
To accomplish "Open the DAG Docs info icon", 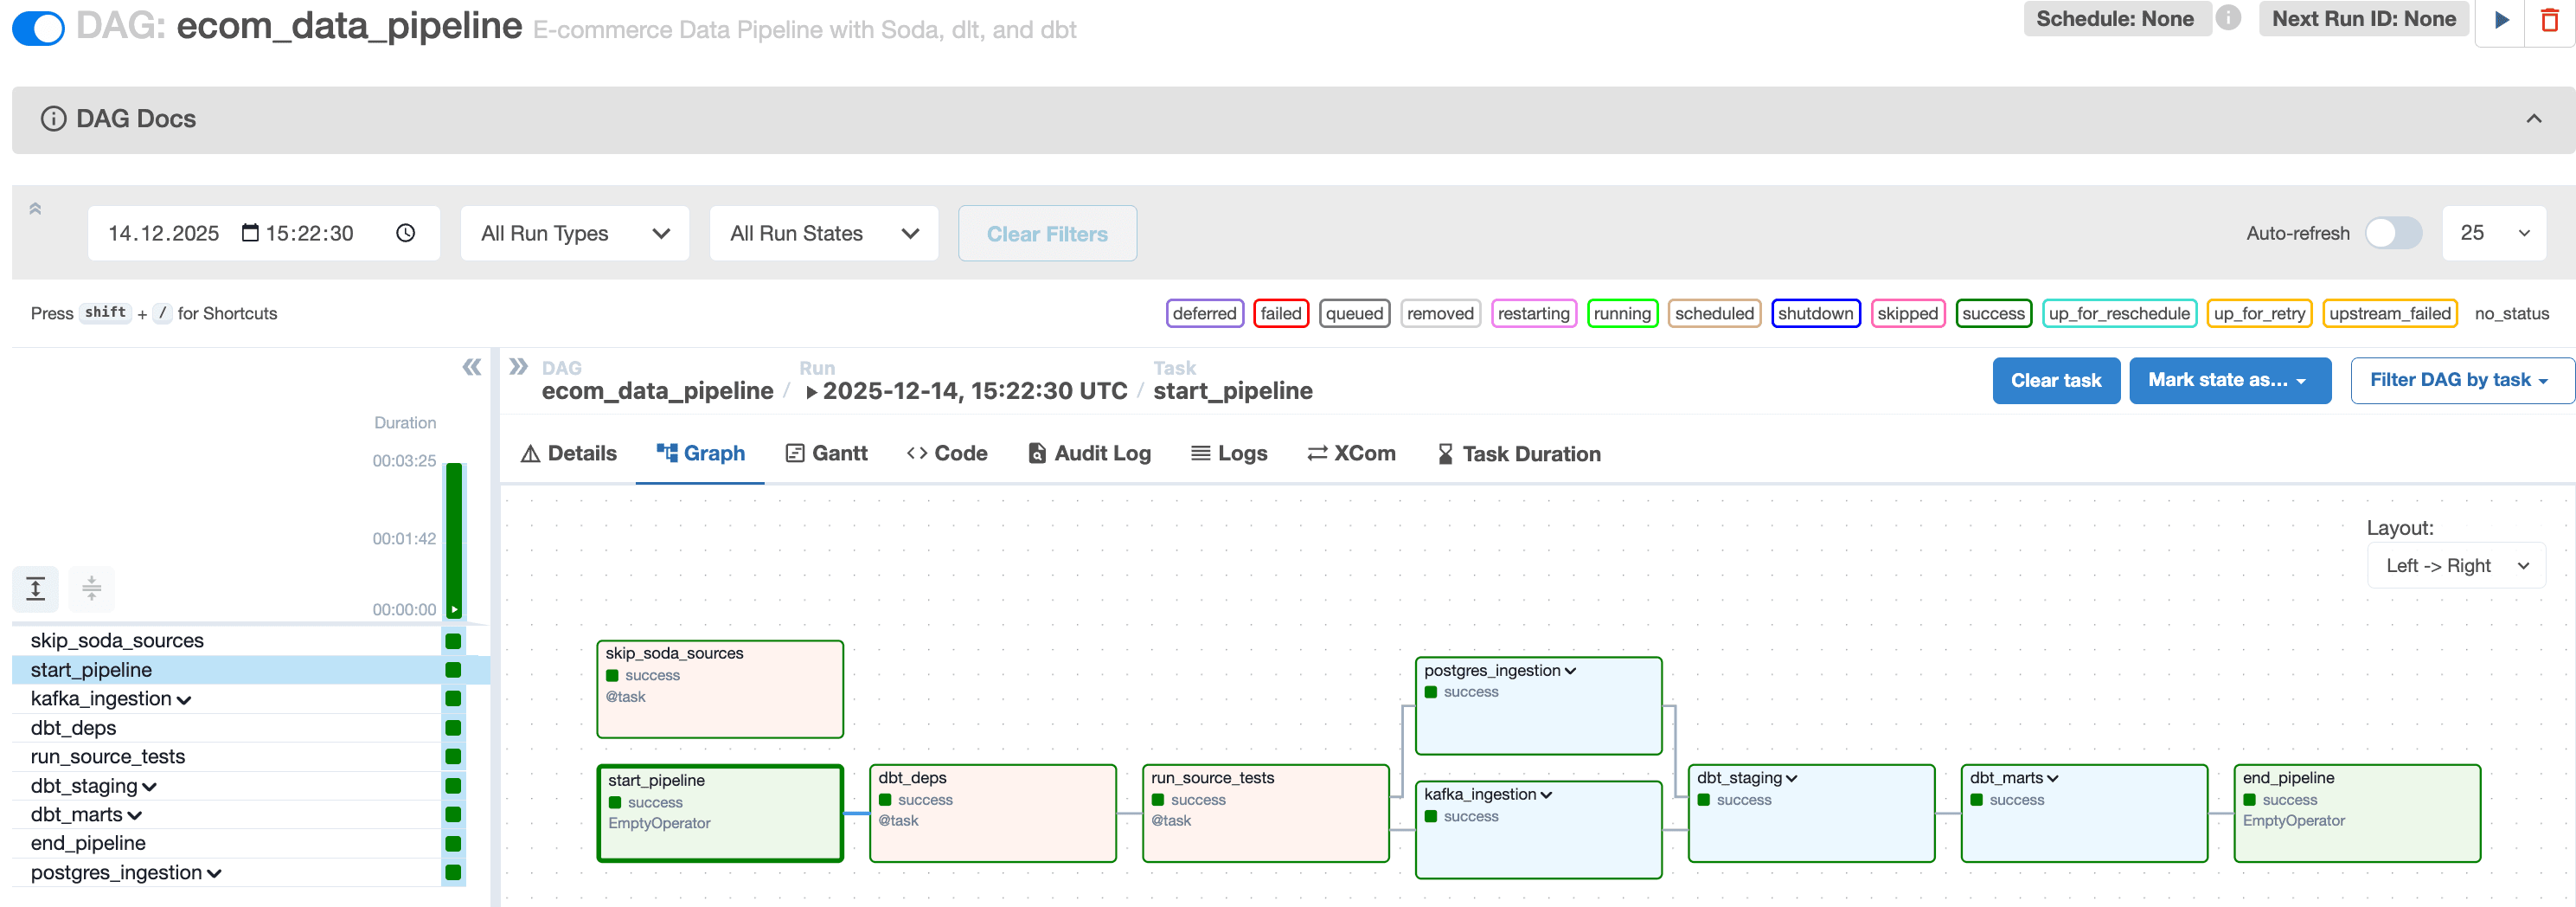I will pyautogui.click(x=51, y=119).
